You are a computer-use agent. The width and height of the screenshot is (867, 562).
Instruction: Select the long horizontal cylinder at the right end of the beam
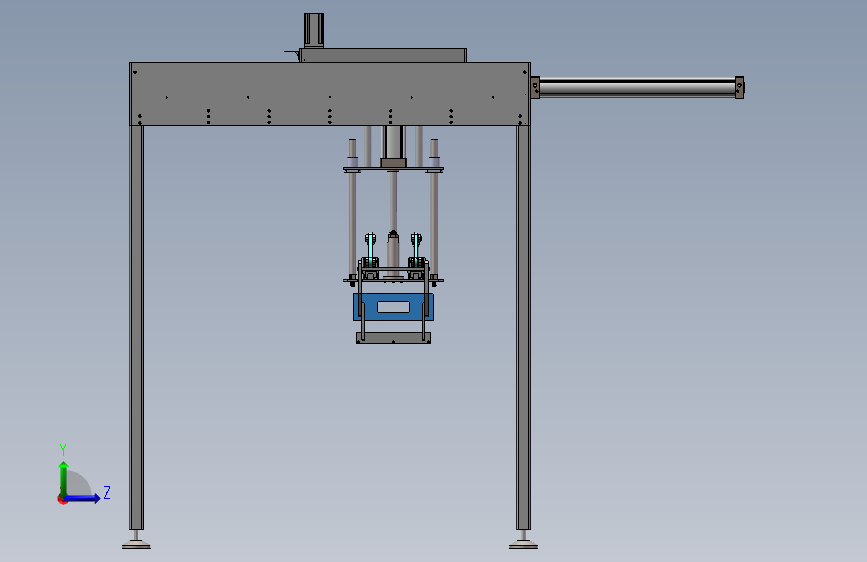(x=638, y=87)
